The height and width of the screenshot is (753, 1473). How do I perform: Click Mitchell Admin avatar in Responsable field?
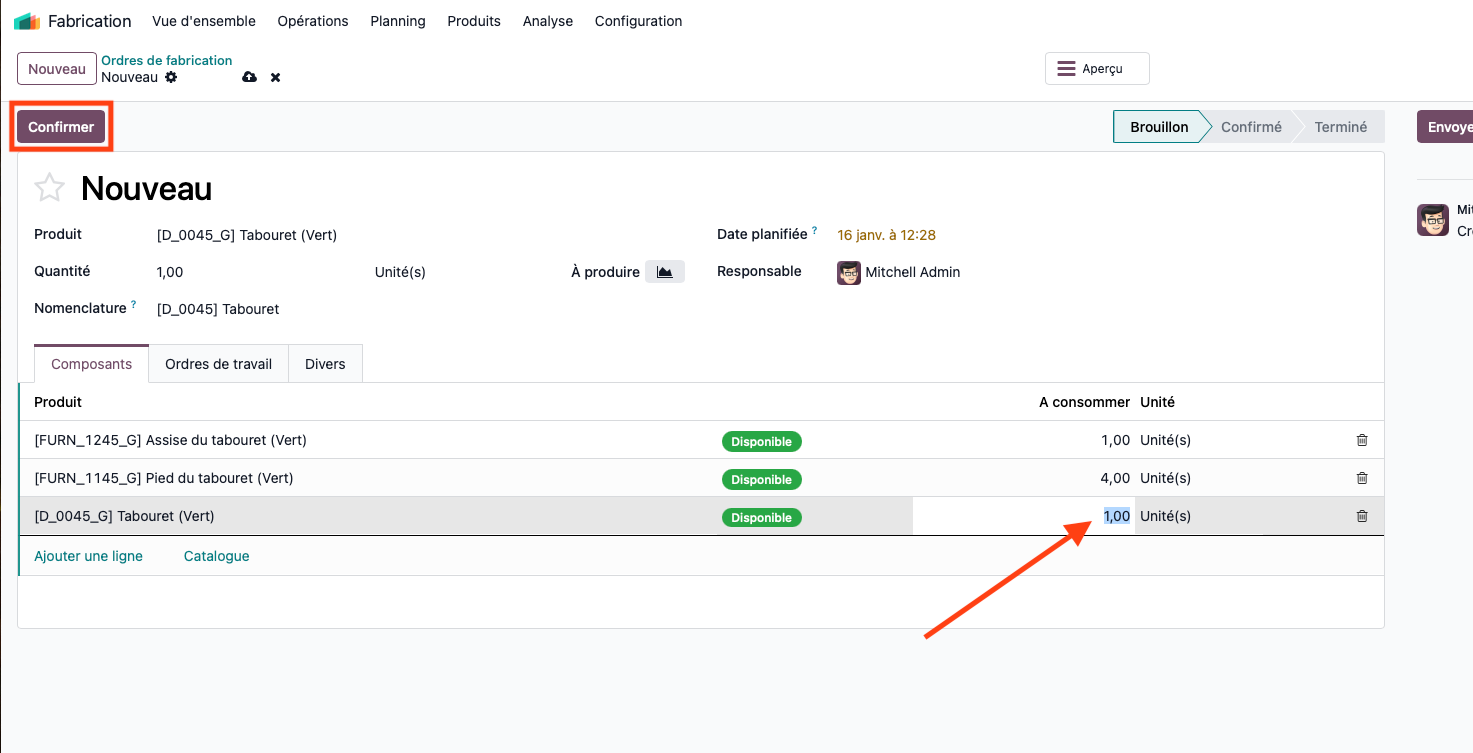849,272
